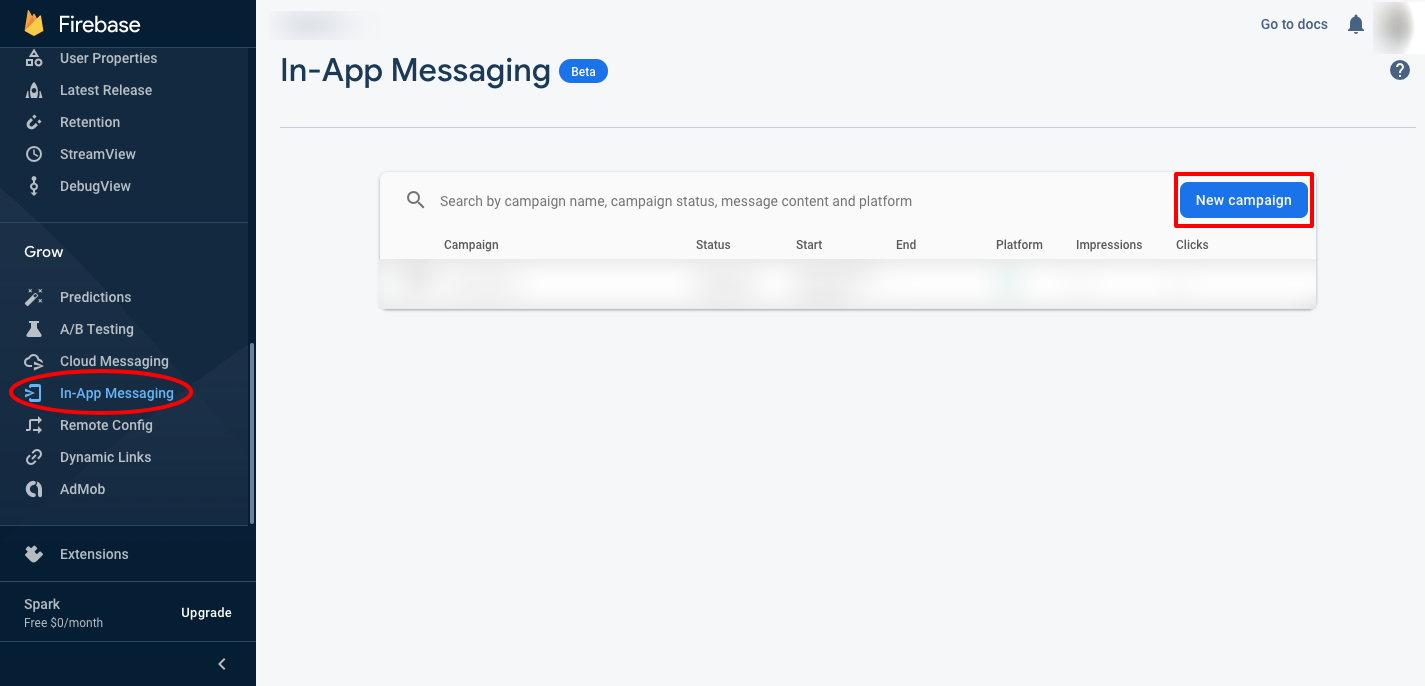The height and width of the screenshot is (686, 1425).
Task: Click the Campaign column header
Action: click(471, 245)
